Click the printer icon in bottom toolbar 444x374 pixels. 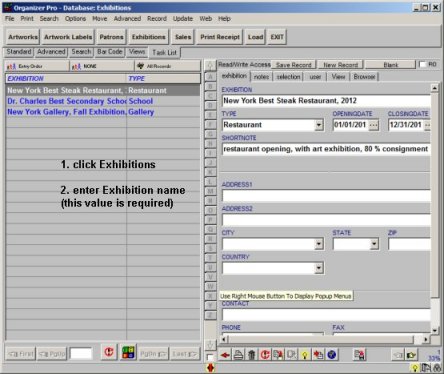point(238,355)
